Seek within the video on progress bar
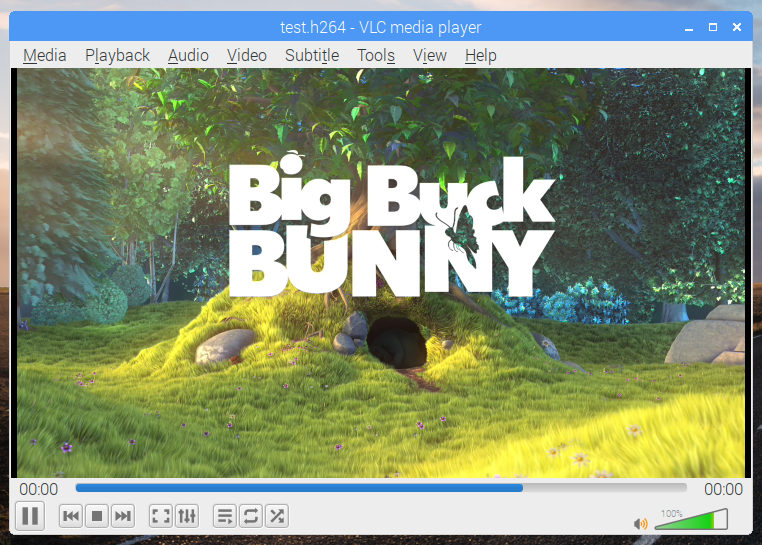 (x=381, y=488)
